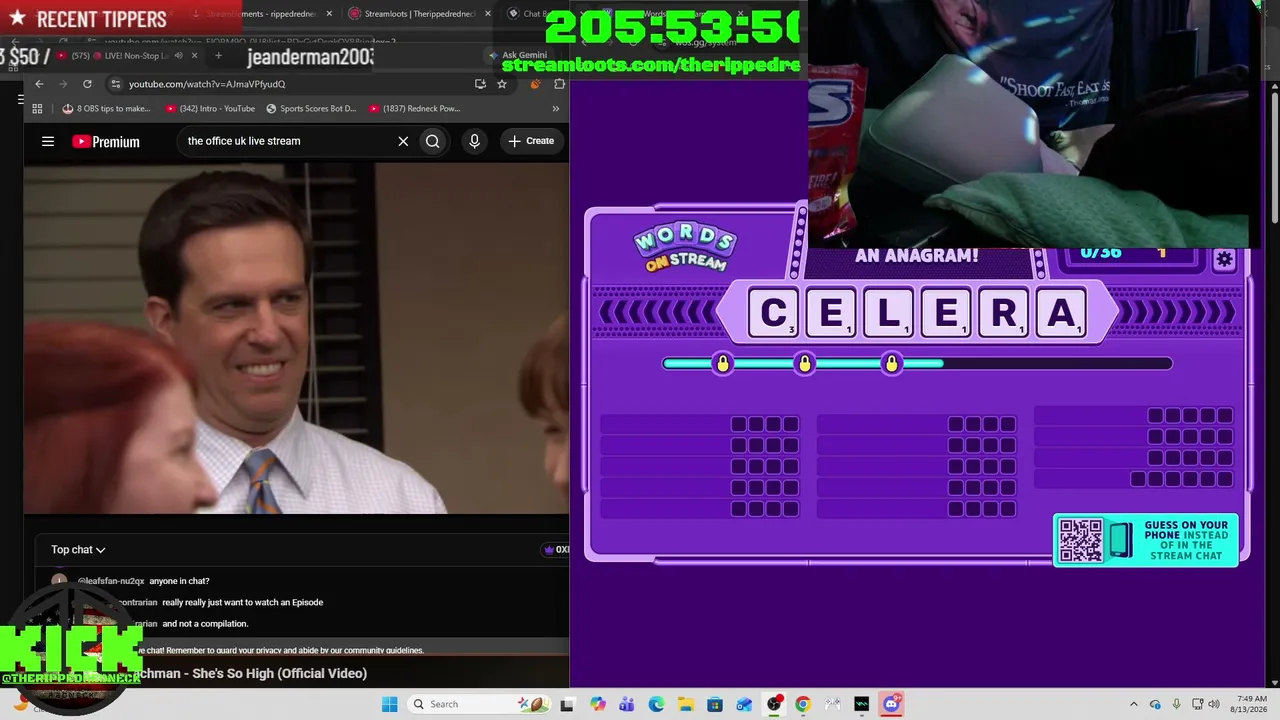Click the third lock on progress bar
This screenshot has width=1280, height=720.
click(892, 364)
